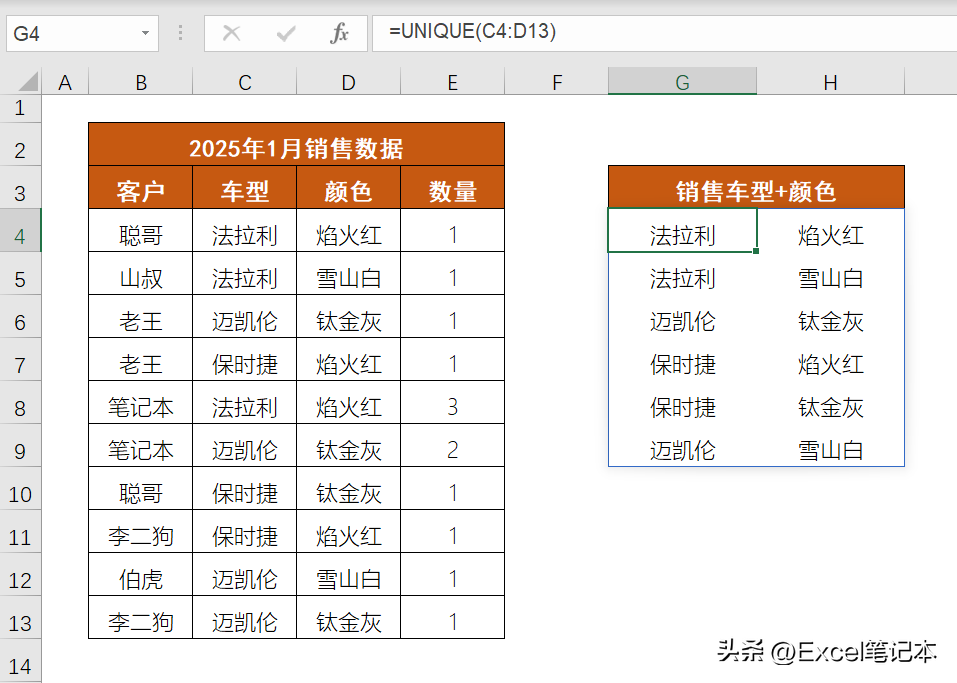957x683 pixels.
Task: Select 法拉利 in column C row 4
Action: click(245, 231)
